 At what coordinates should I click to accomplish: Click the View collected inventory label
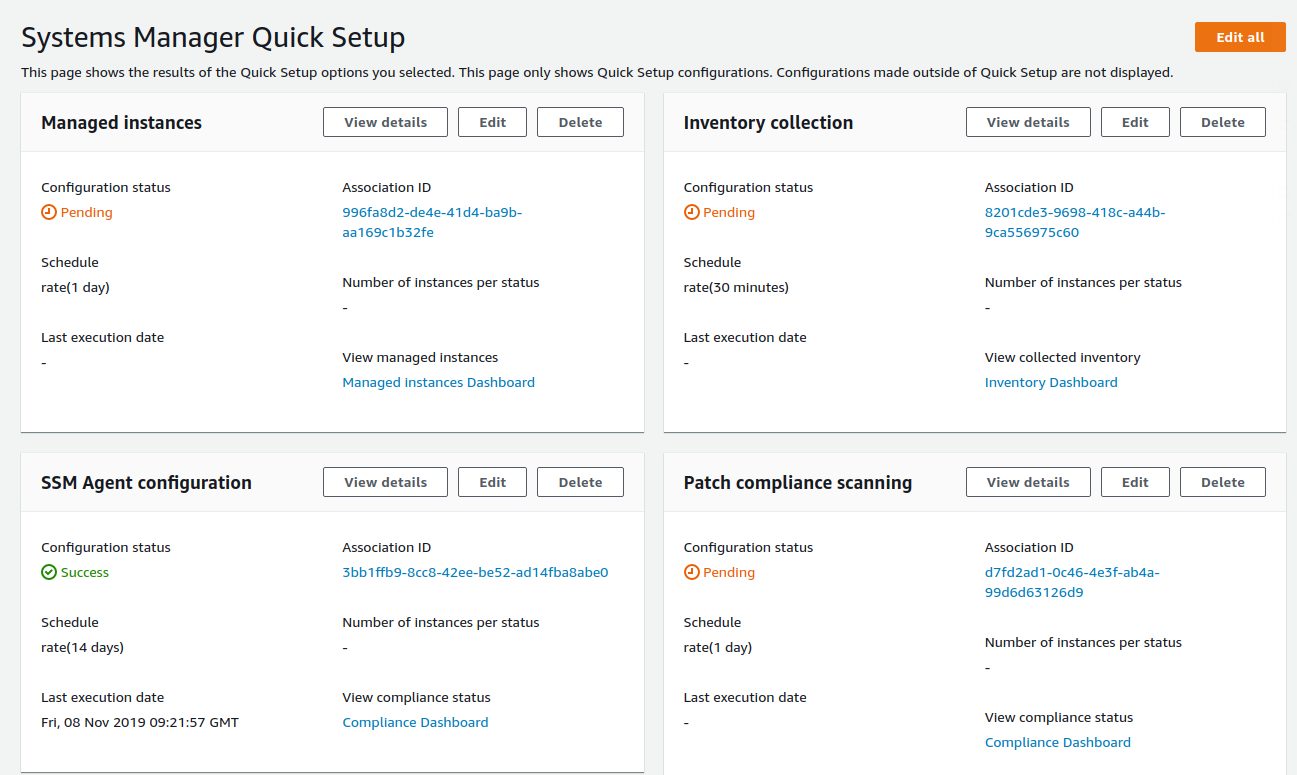pyautogui.click(x=1062, y=357)
